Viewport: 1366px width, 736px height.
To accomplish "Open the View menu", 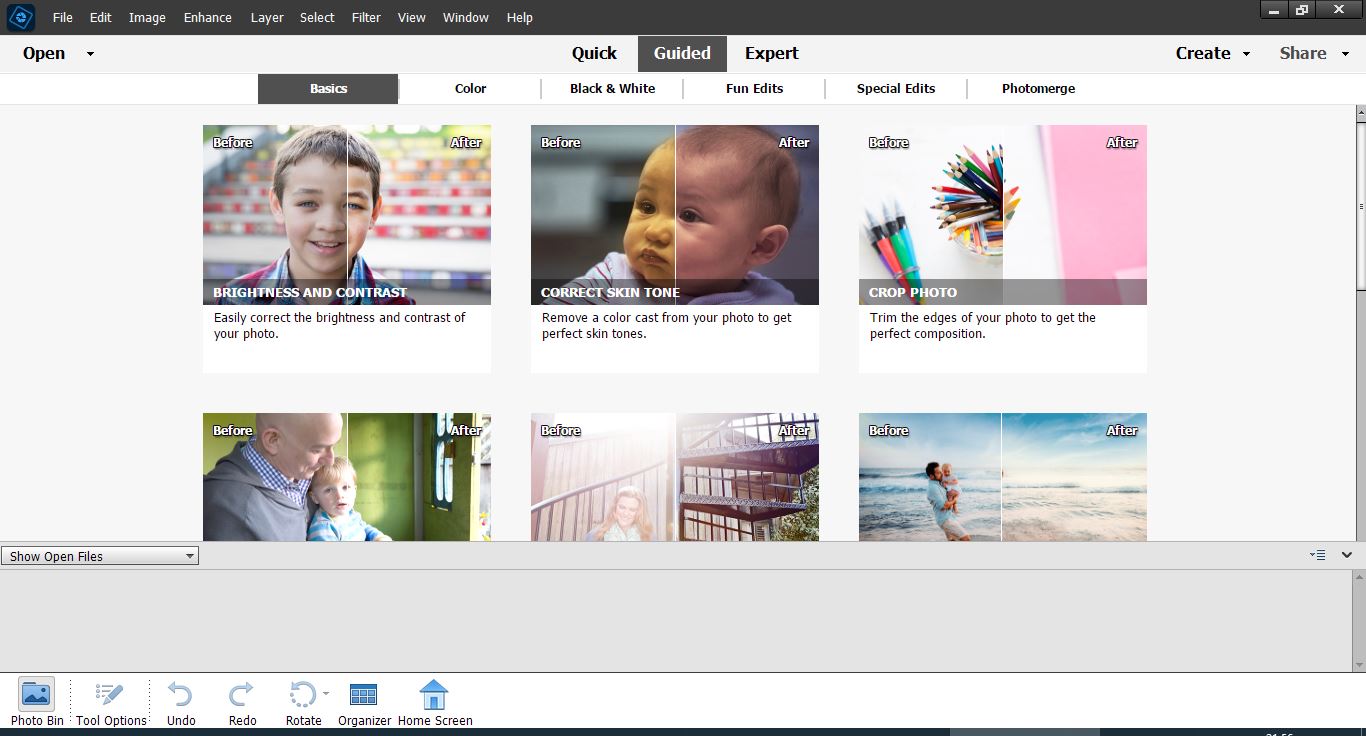I will point(411,17).
